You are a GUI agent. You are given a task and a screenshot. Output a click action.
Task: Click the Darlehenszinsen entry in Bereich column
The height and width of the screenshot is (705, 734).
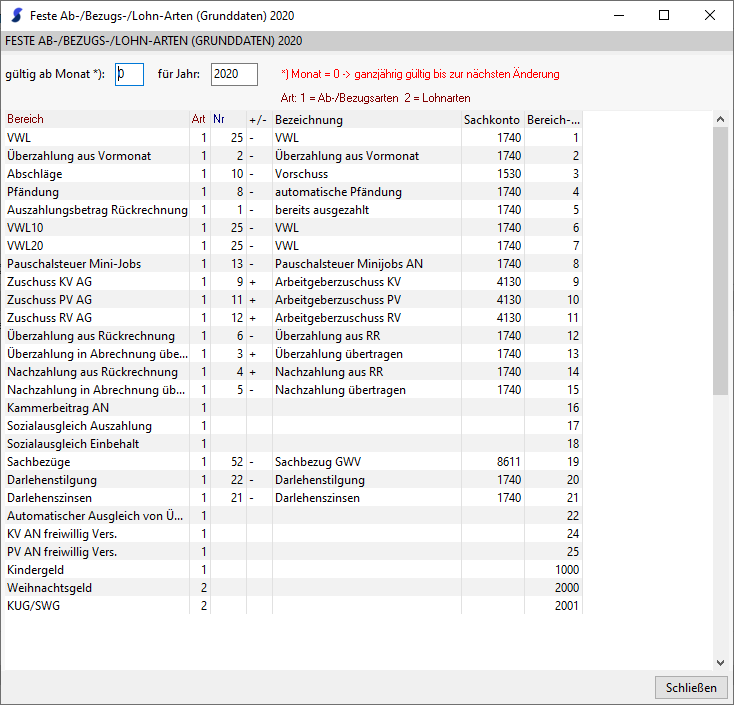(x=51, y=498)
